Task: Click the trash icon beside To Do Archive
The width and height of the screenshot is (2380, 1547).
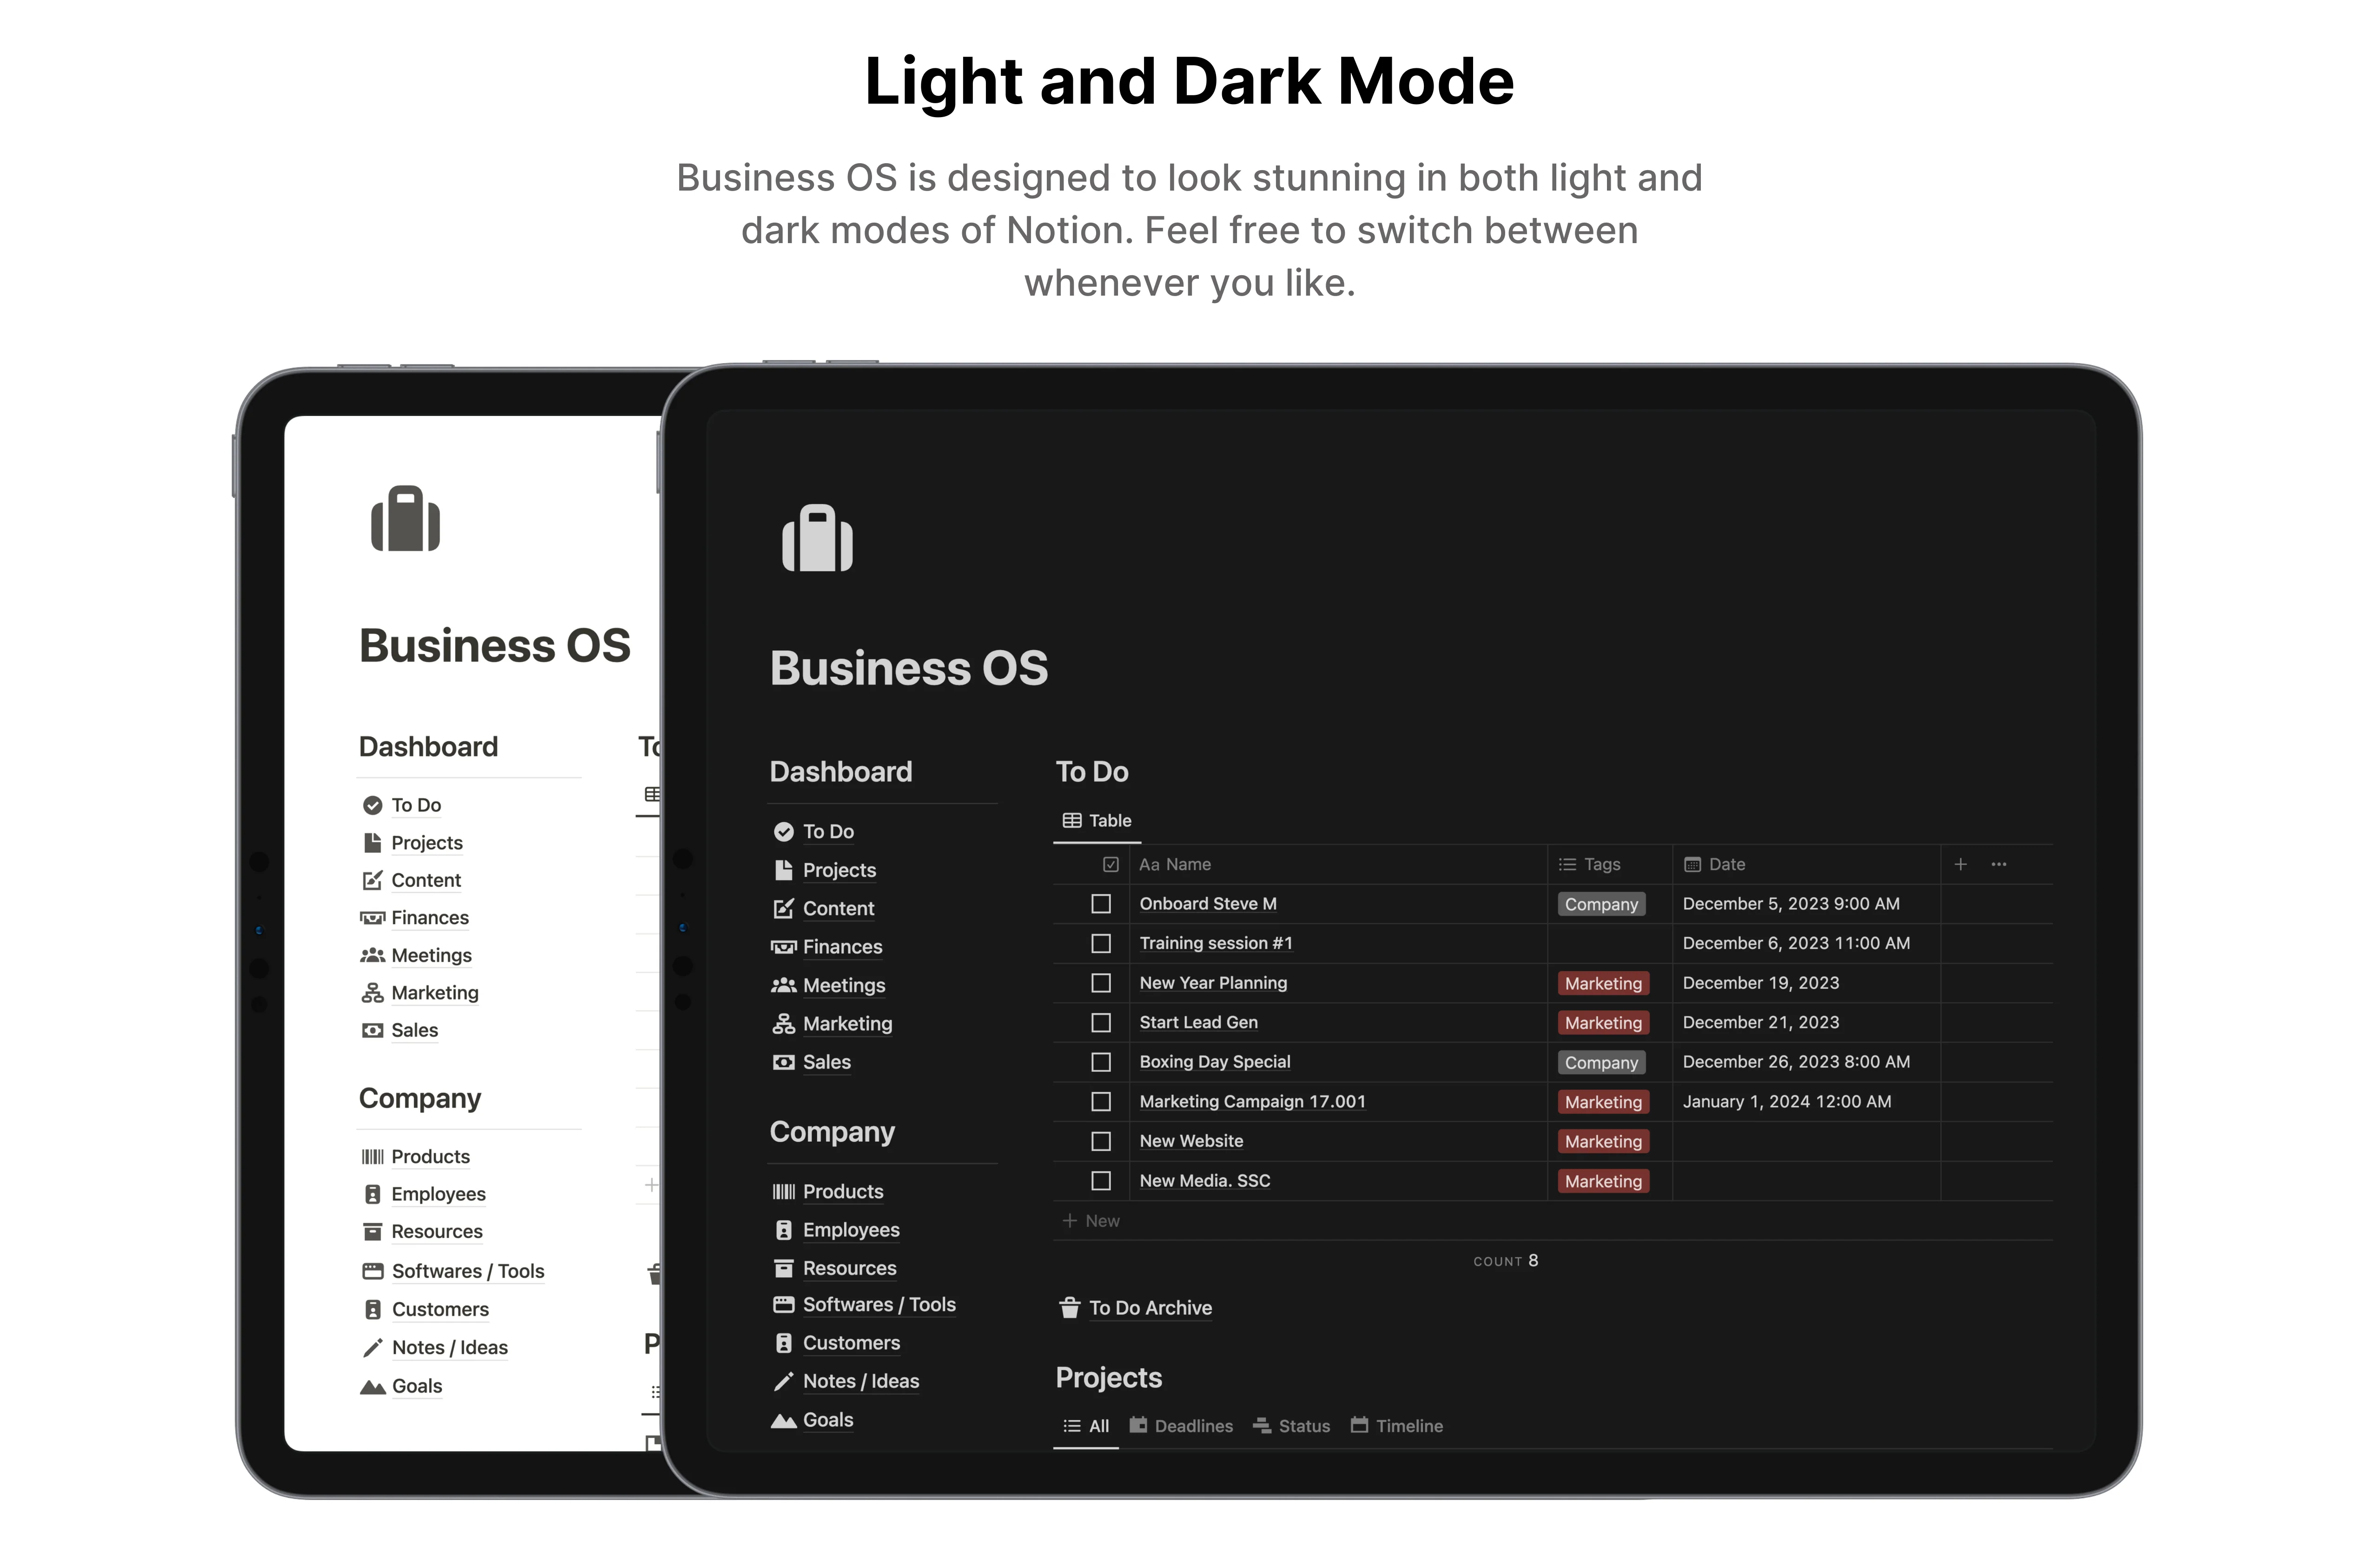Action: [1069, 1307]
